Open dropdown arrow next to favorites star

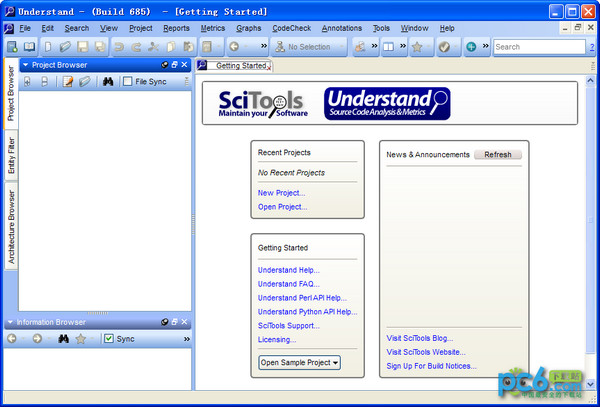[428, 47]
